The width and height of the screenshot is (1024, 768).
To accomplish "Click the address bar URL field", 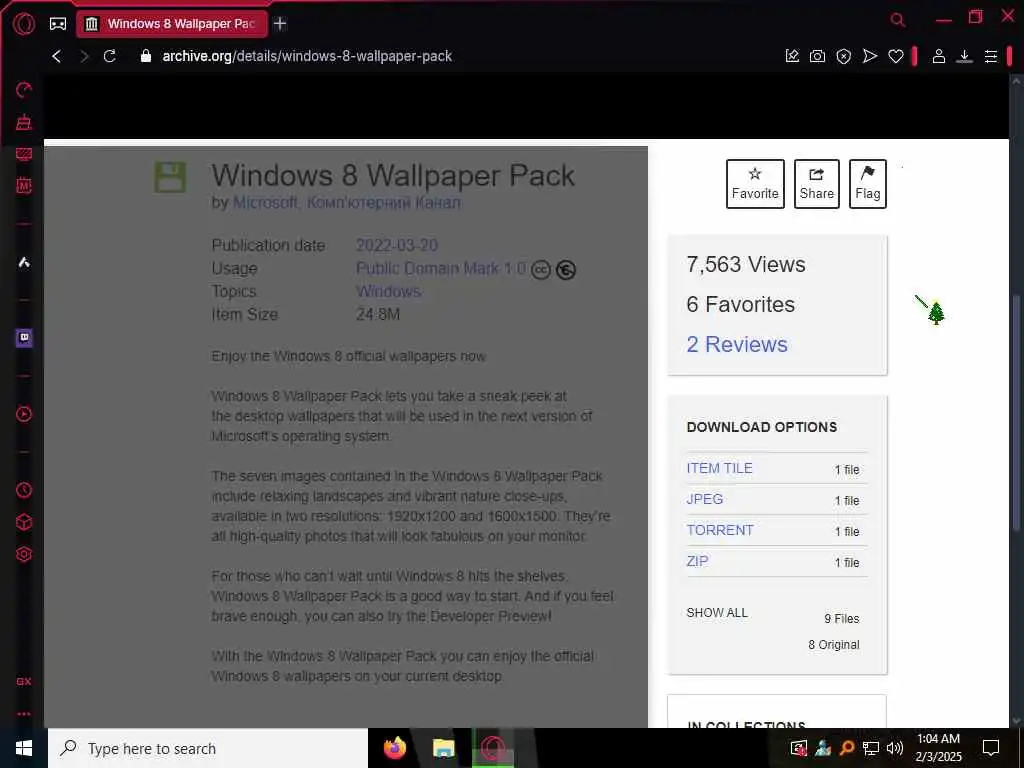I will 307,56.
